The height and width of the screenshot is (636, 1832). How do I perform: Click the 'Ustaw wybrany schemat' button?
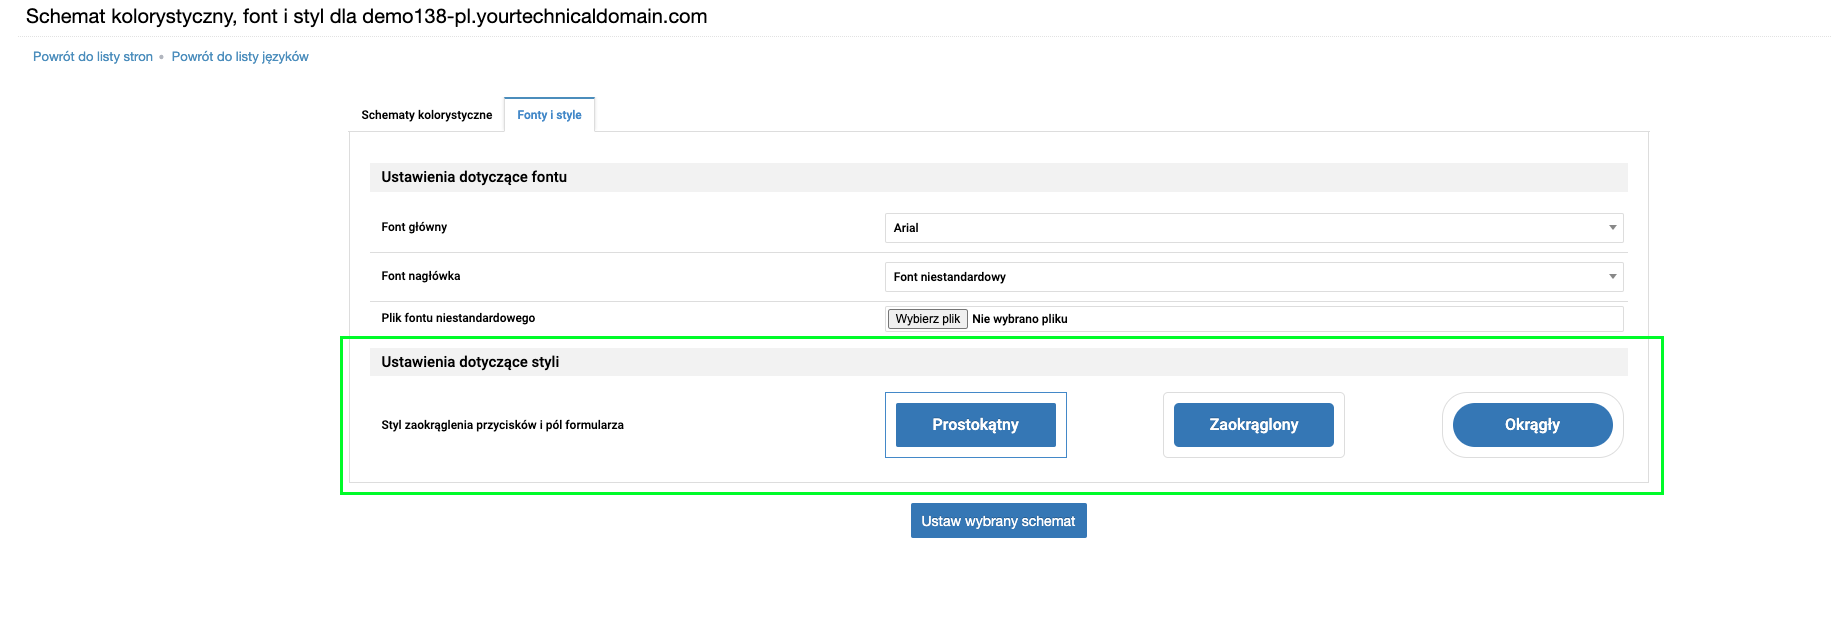click(998, 521)
